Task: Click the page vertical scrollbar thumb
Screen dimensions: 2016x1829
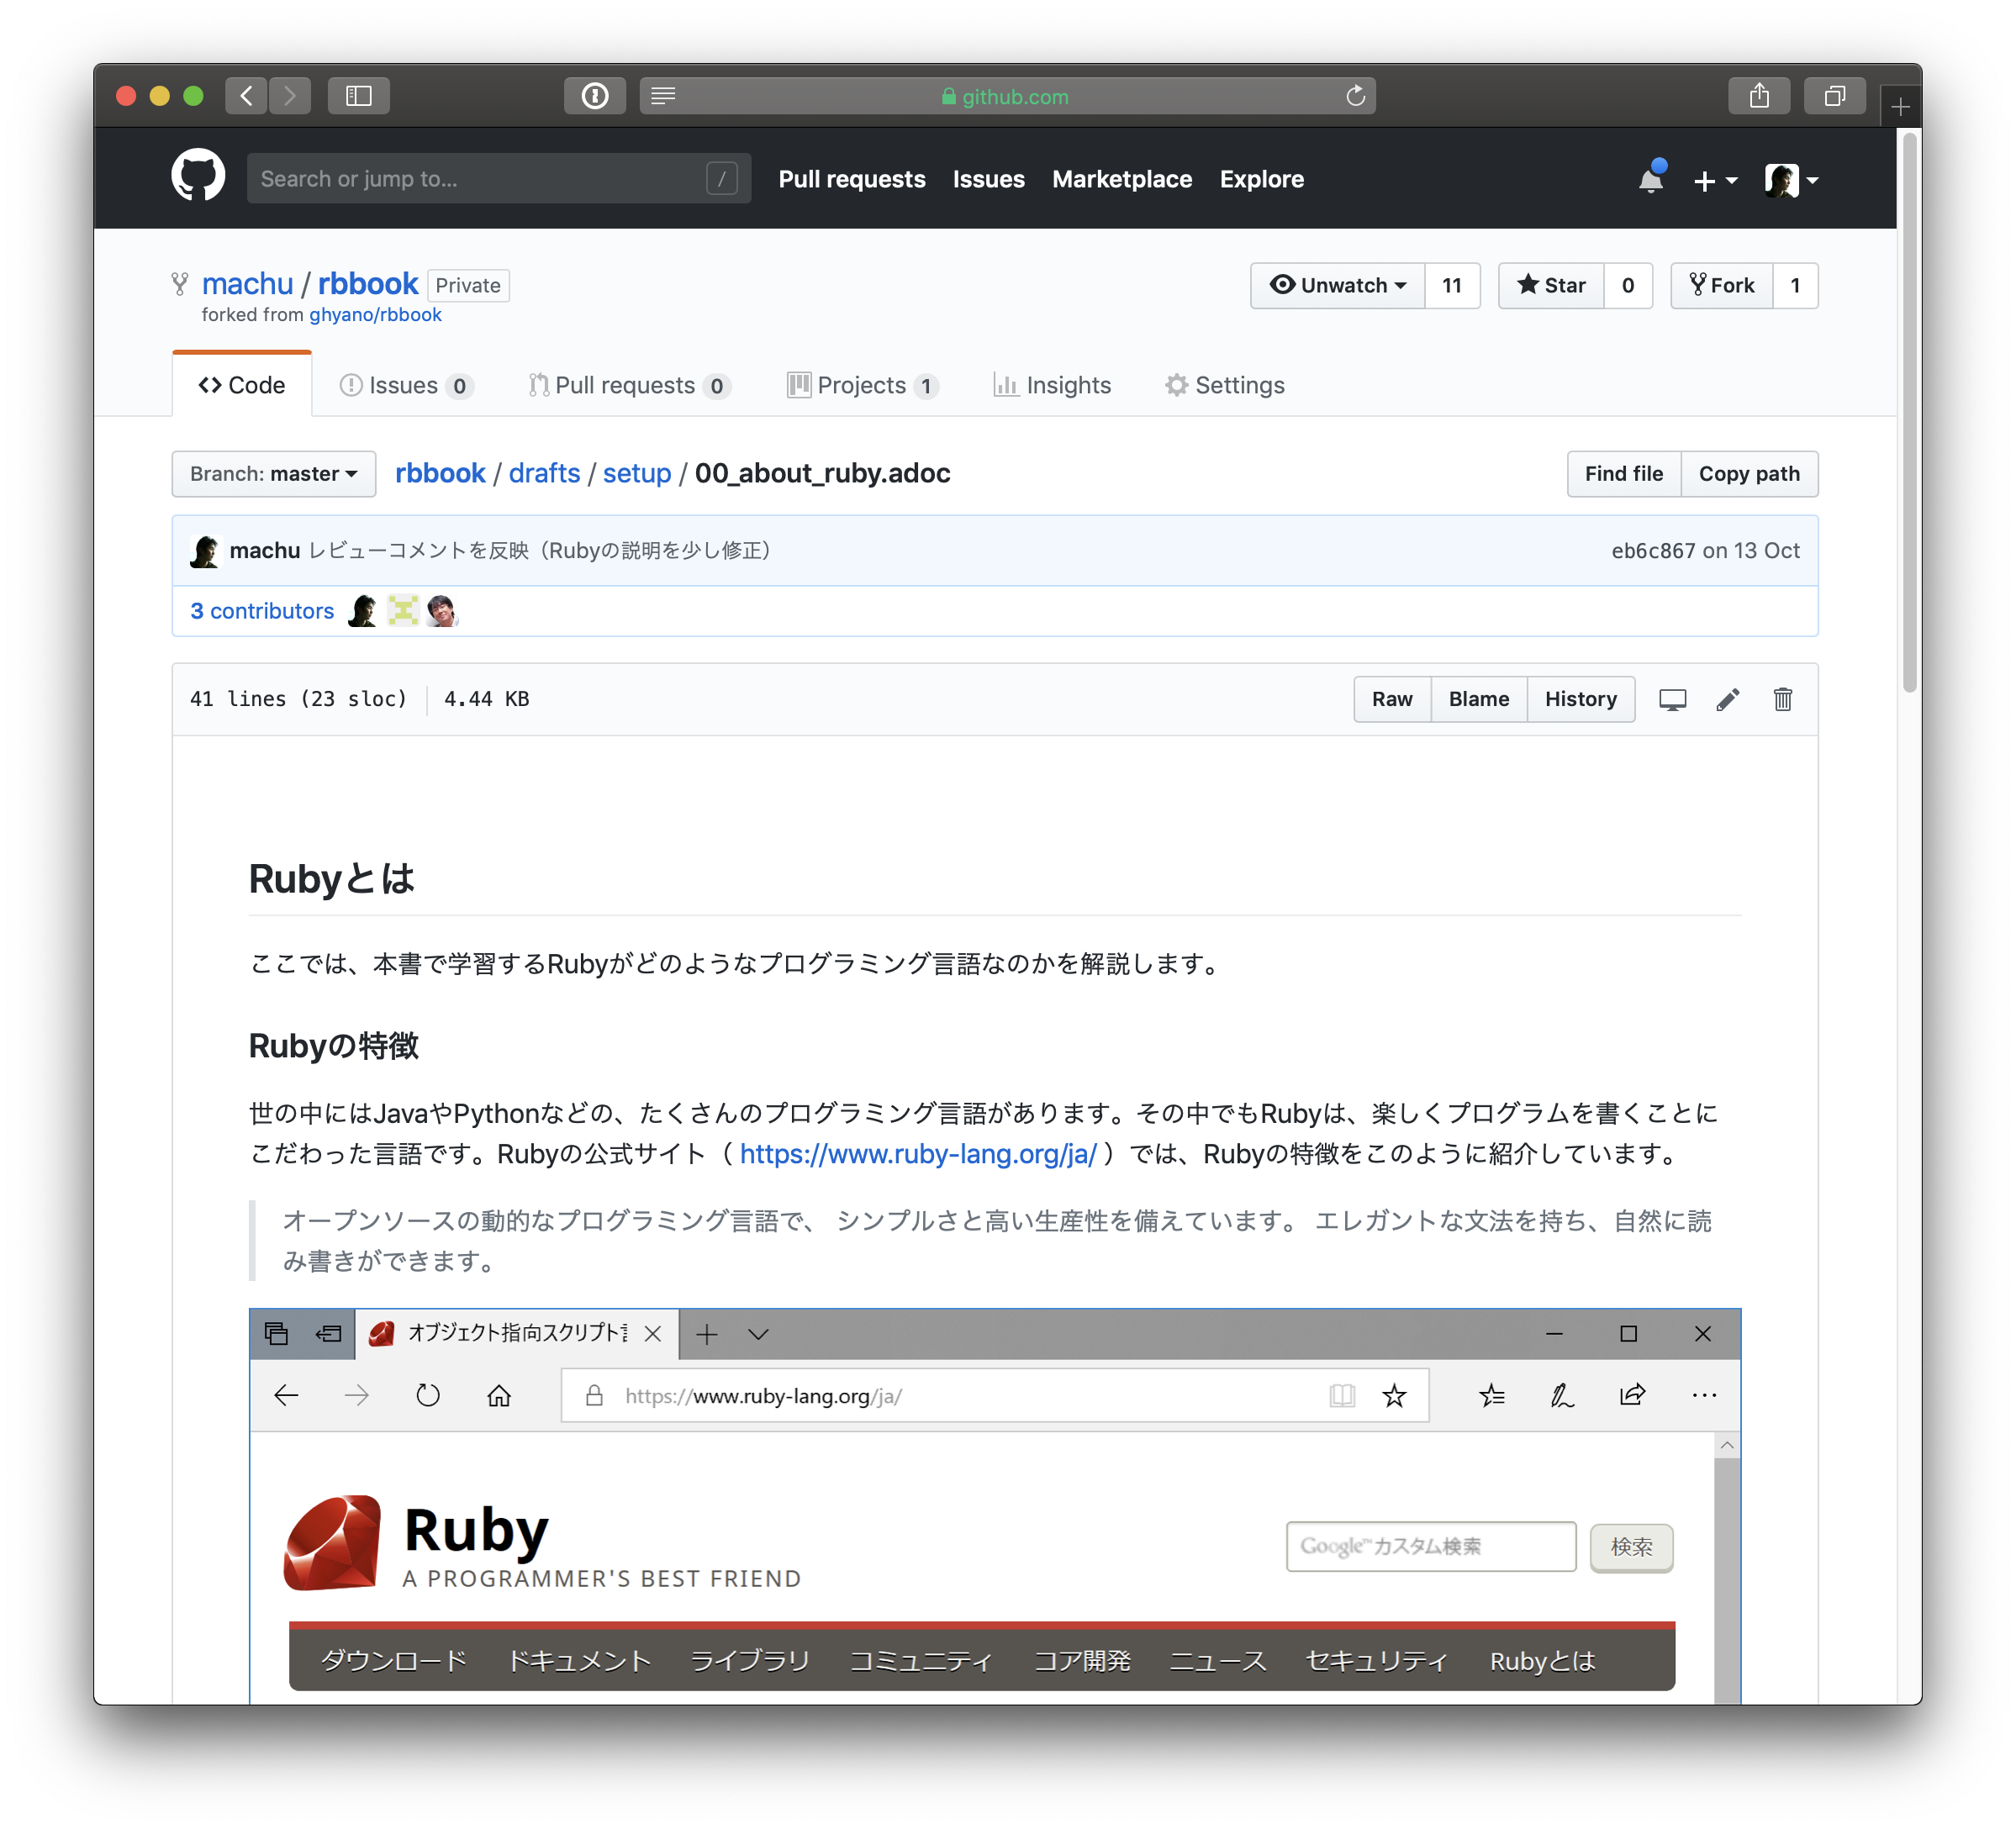Action: pos(1909,413)
